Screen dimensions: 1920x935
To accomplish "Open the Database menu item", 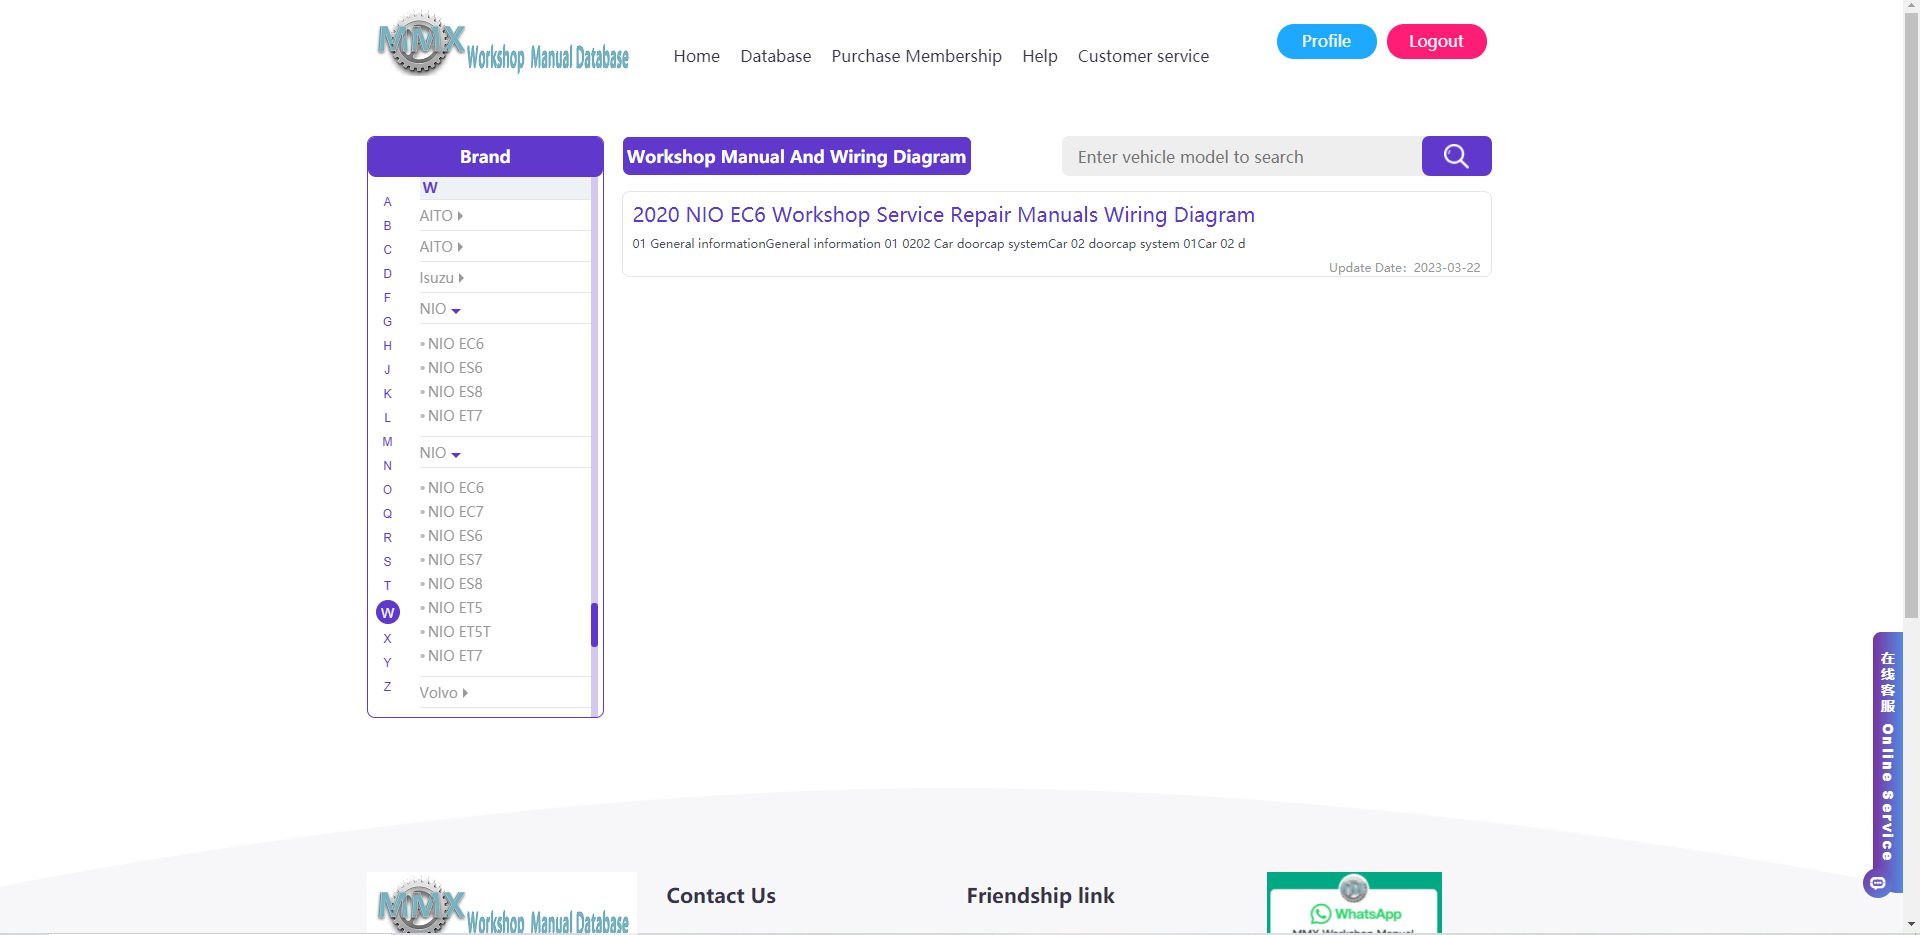I will (x=775, y=56).
